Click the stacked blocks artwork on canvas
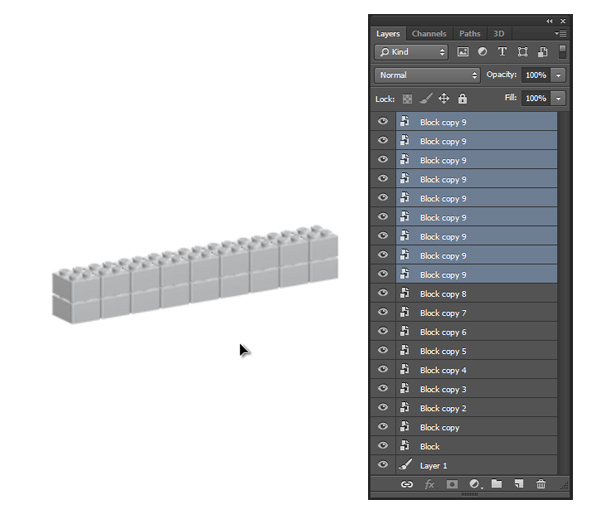This screenshot has width=600, height=525. click(195, 275)
